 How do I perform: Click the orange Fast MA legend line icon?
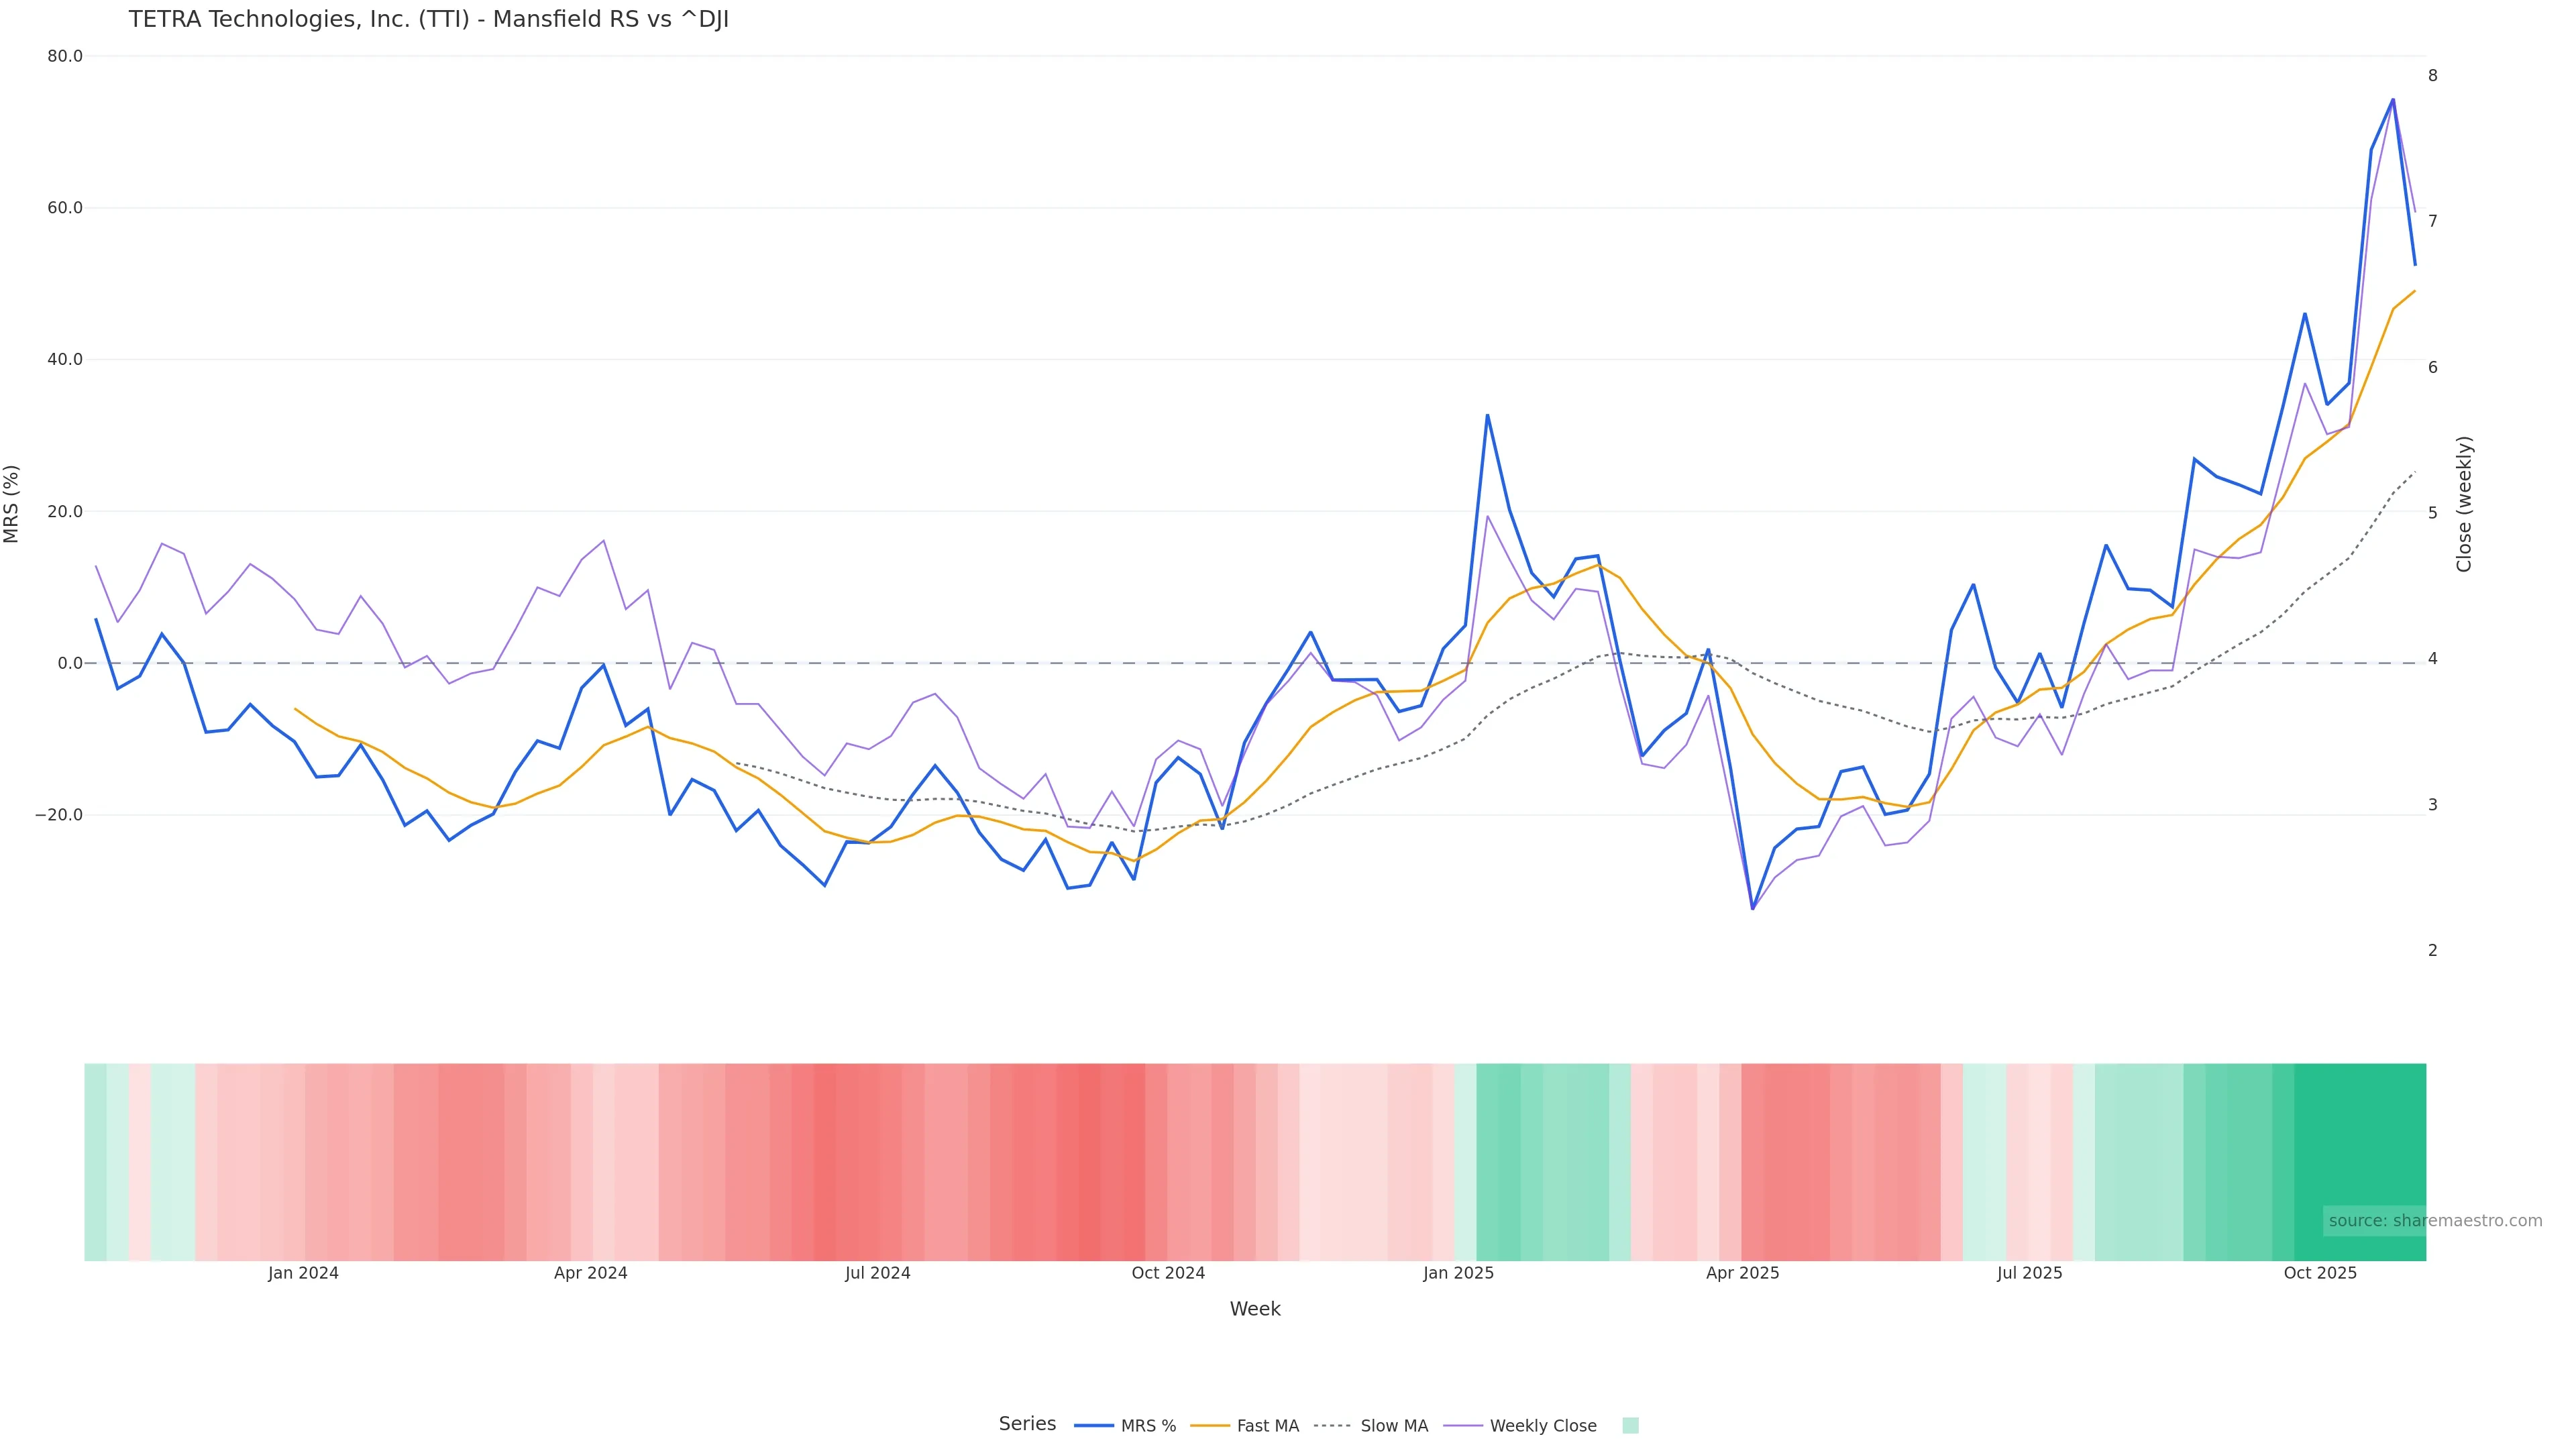click(x=1210, y=1426)
